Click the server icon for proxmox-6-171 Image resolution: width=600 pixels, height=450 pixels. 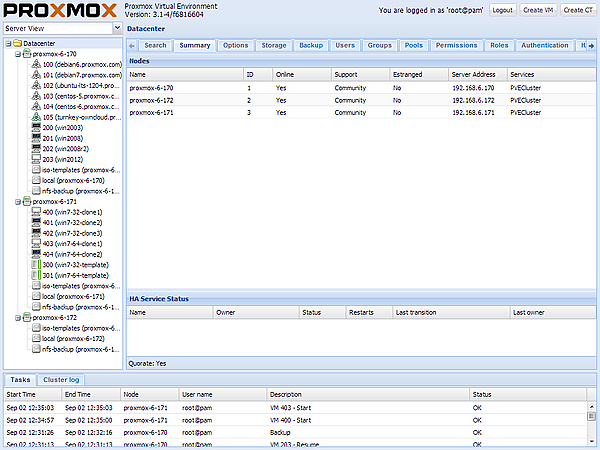[x=27, y=201]
